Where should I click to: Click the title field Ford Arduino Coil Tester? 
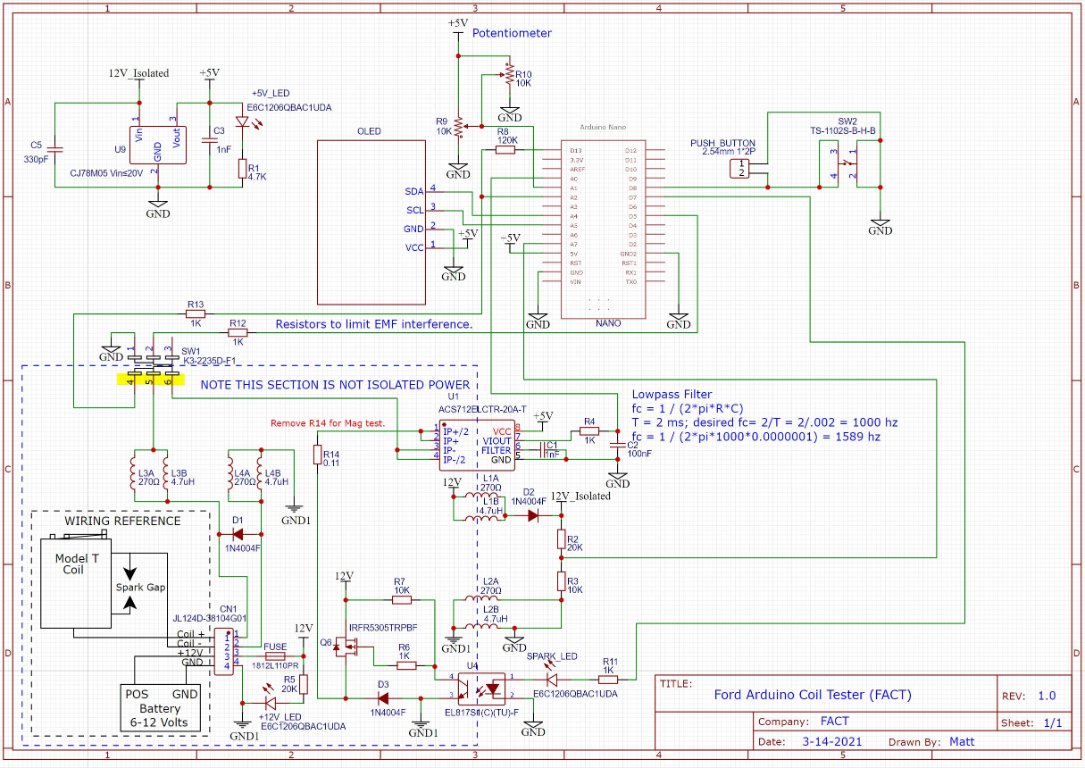pyautogui.click(x=812, y=694)
